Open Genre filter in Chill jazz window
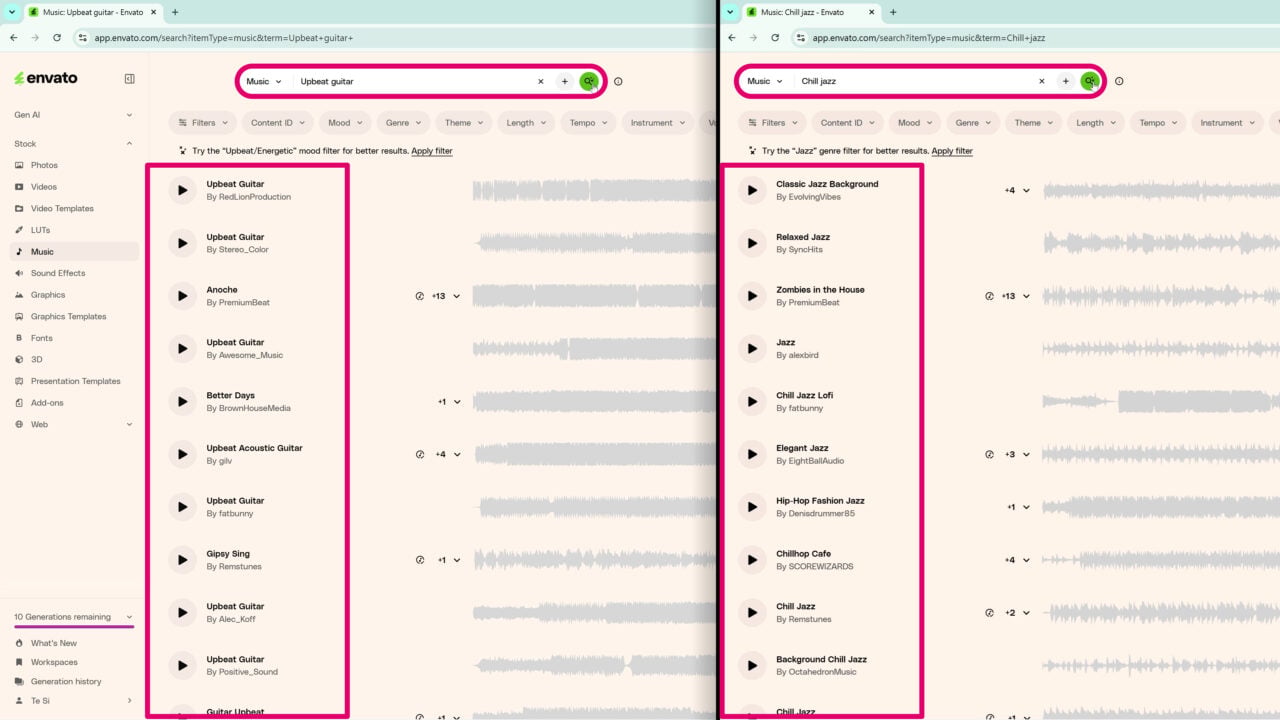This screenshot has height=720, width=1280. click(x=973, y=123)
